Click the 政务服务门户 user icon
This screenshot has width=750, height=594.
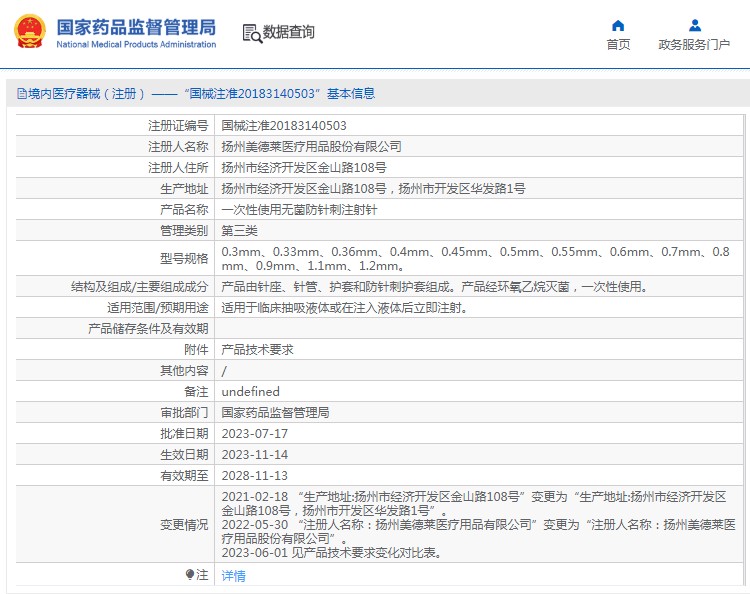pos(695,25)
